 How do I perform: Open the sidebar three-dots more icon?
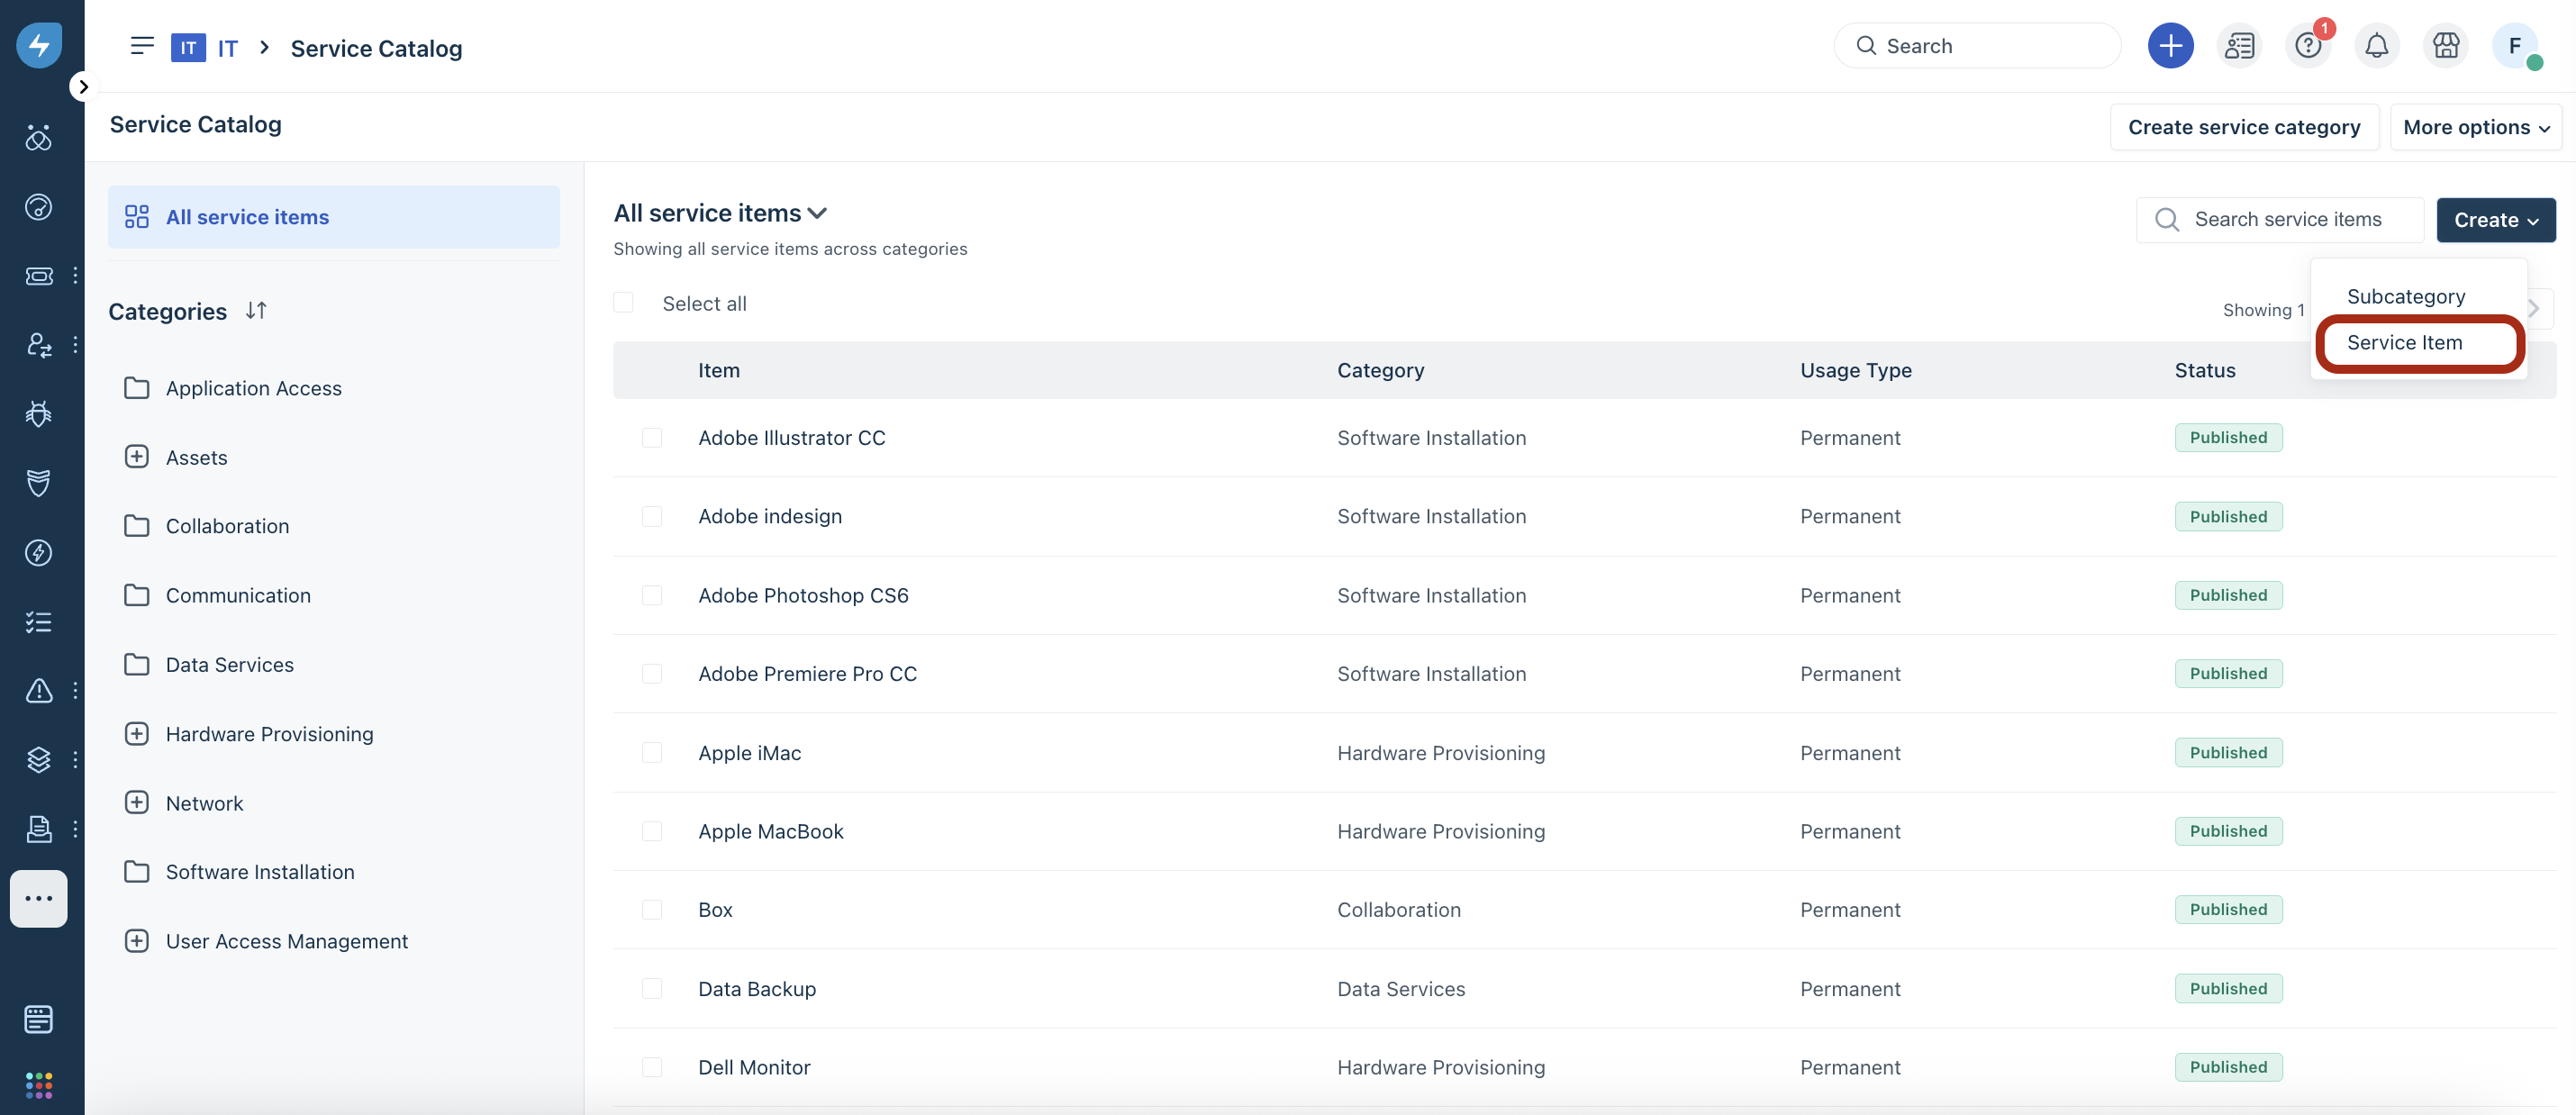[39, 898]
